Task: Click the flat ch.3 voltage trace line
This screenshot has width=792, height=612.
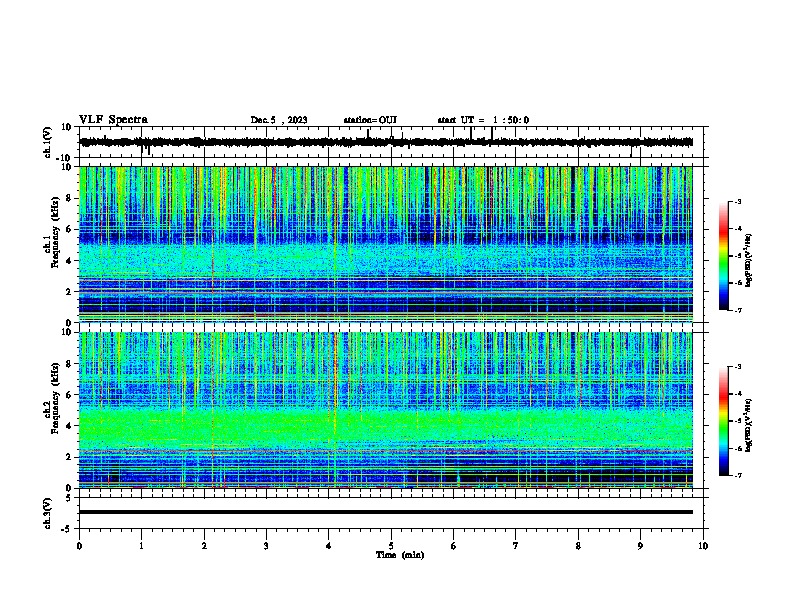Action: (x=386, y=512)
